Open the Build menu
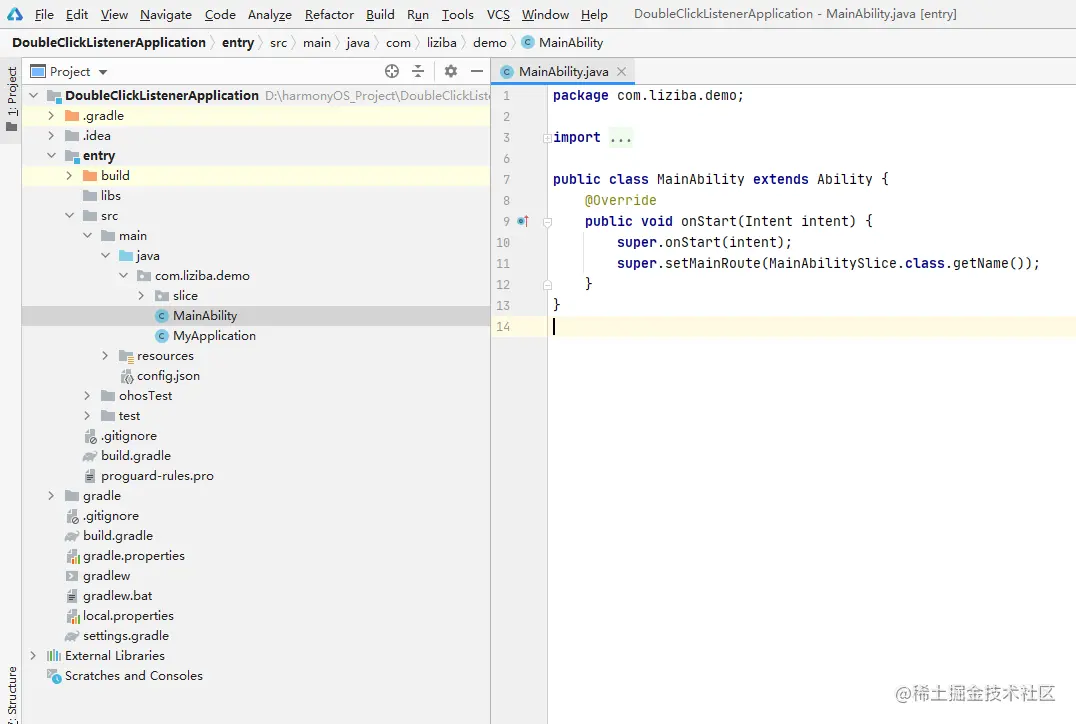 tap(380, 14)
